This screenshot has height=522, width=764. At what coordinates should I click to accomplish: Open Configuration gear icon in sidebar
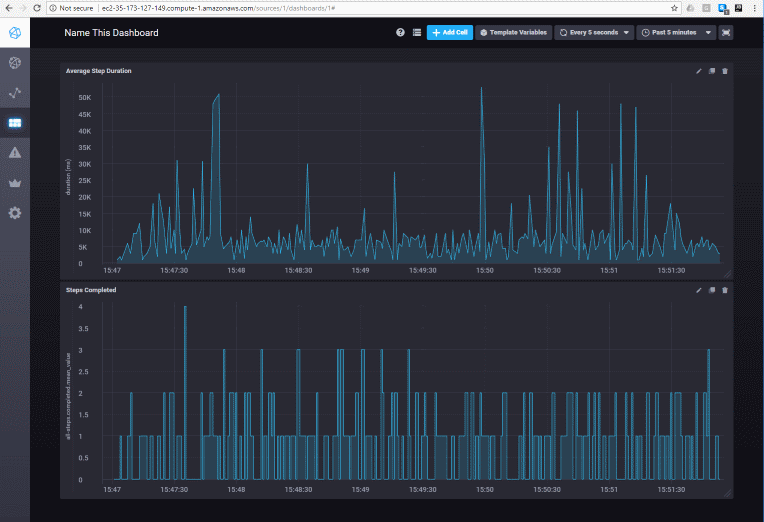click(15, 213)
